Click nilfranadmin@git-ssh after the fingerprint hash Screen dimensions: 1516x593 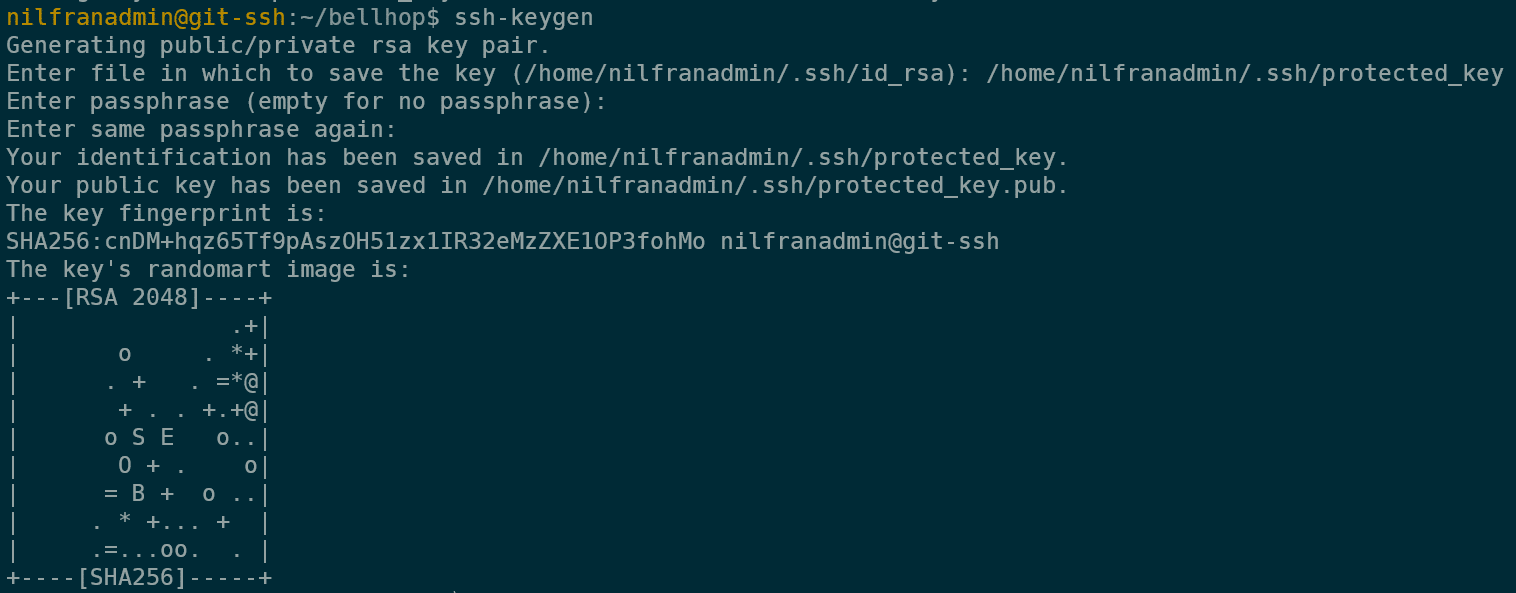[859, 241]
